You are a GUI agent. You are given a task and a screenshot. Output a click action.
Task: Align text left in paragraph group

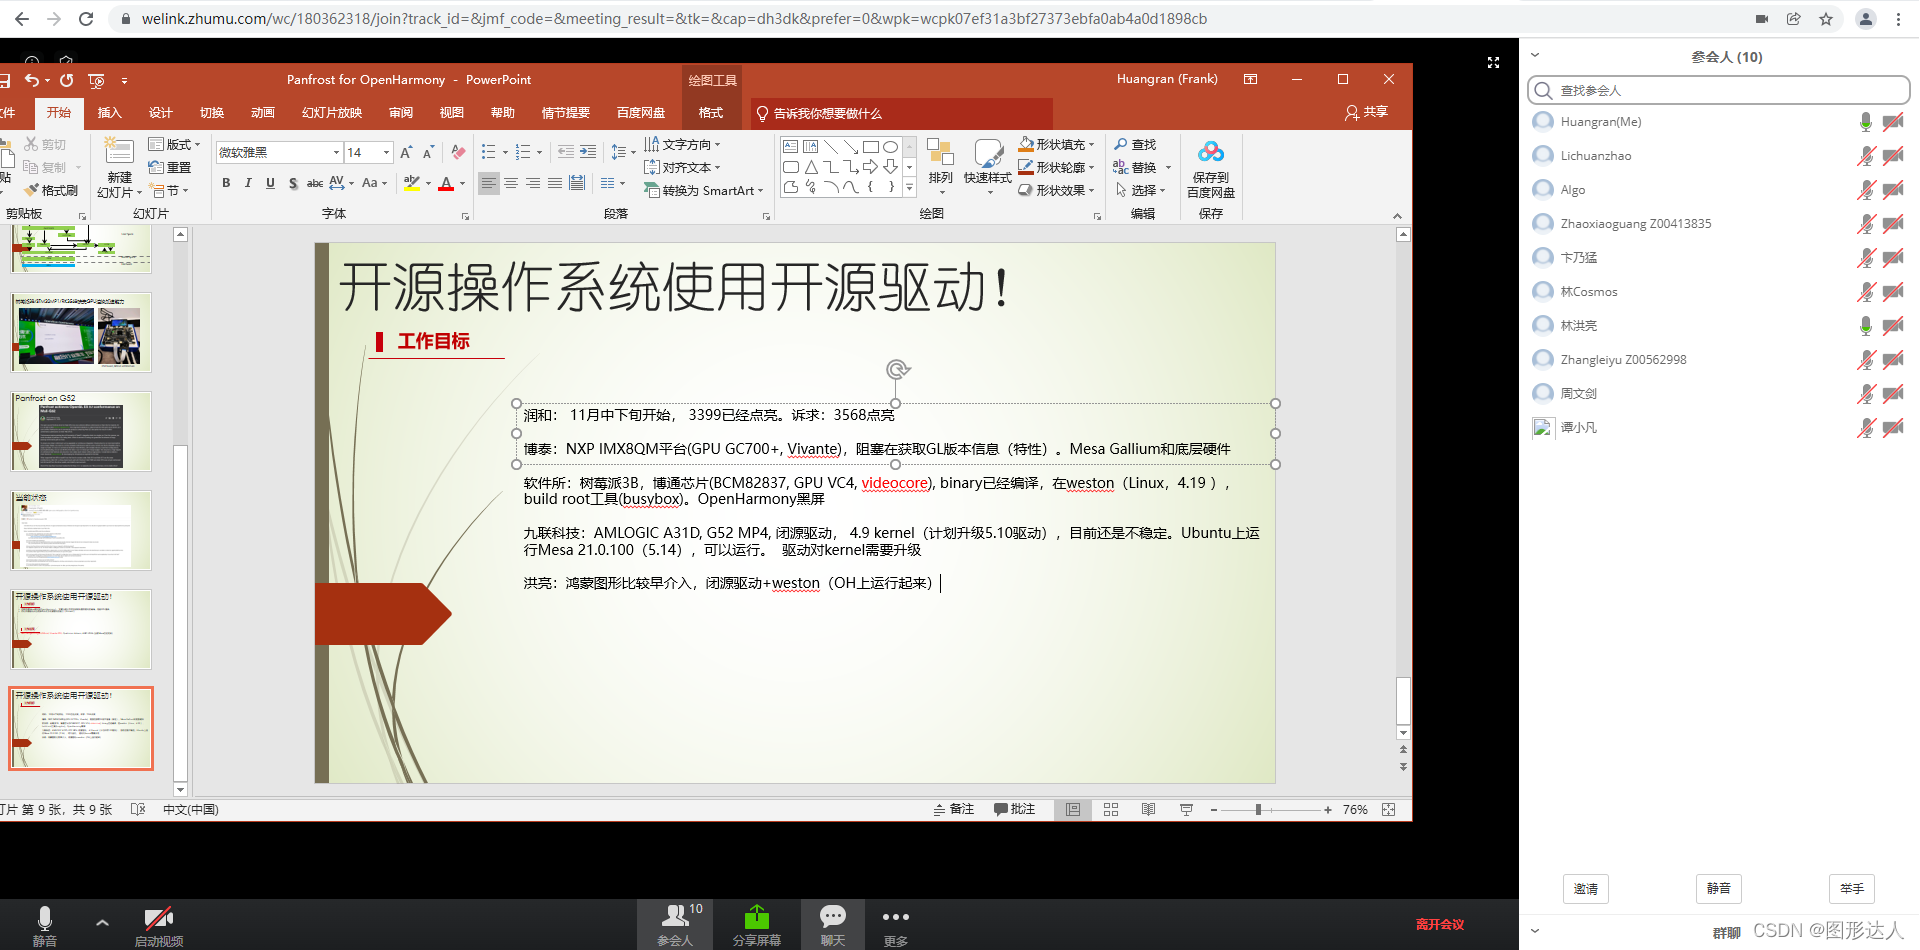(488, 183)
